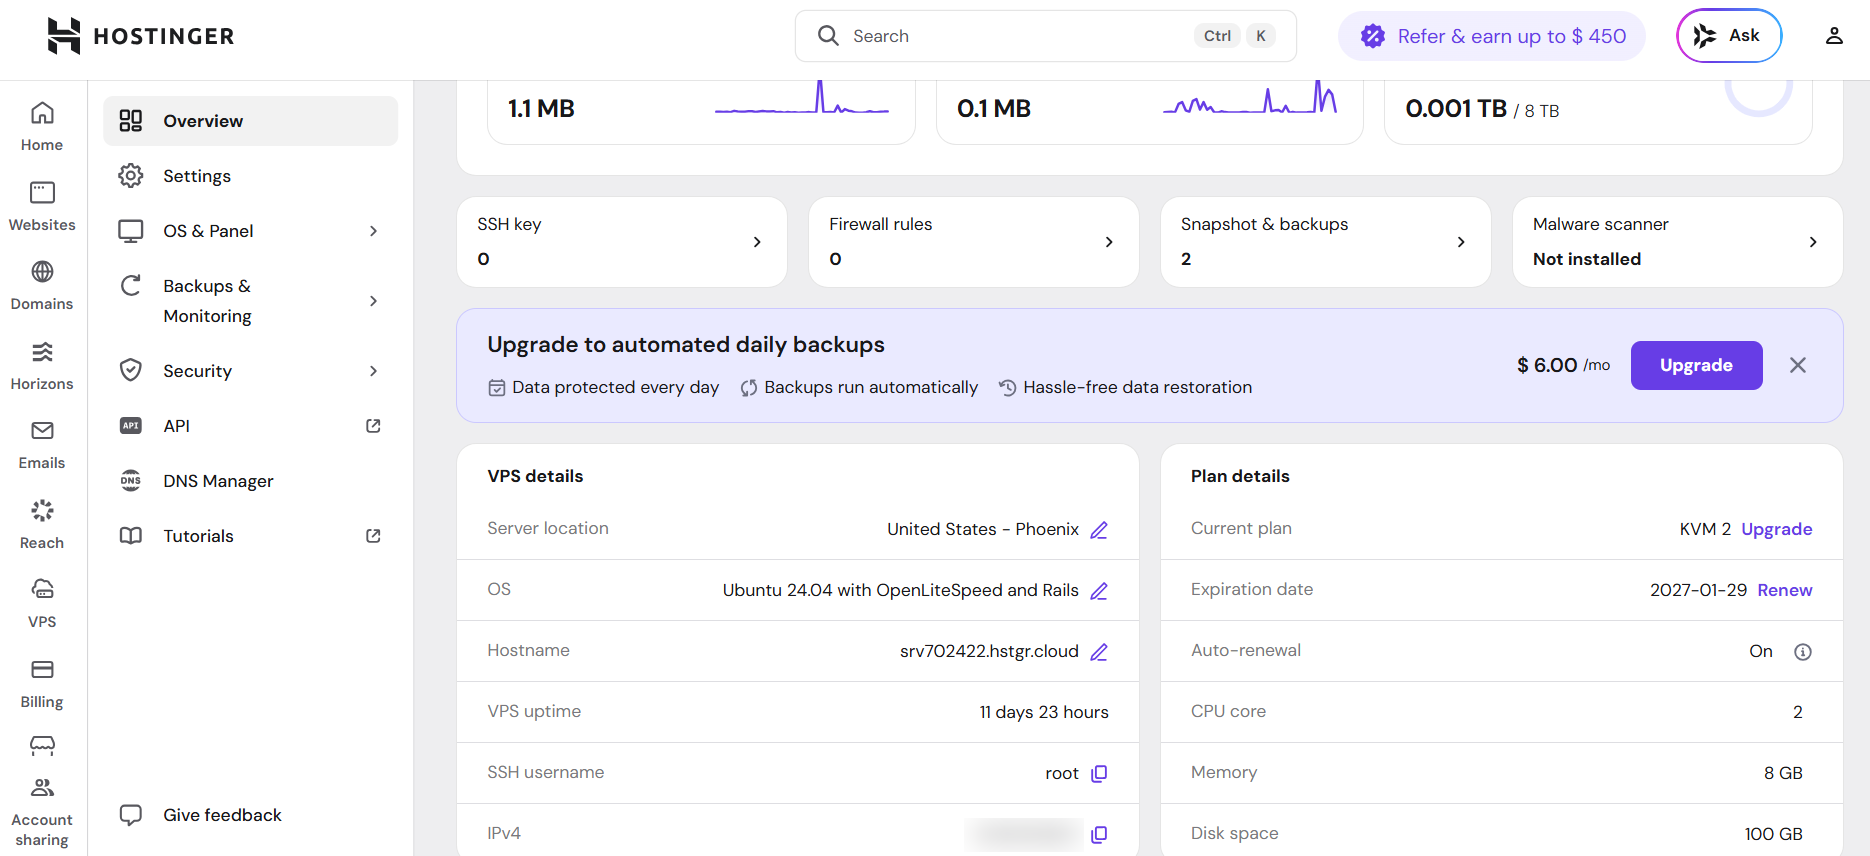
Task: Click the Ubuntu 24.04 OS value
Action: [x=901, y=590]
